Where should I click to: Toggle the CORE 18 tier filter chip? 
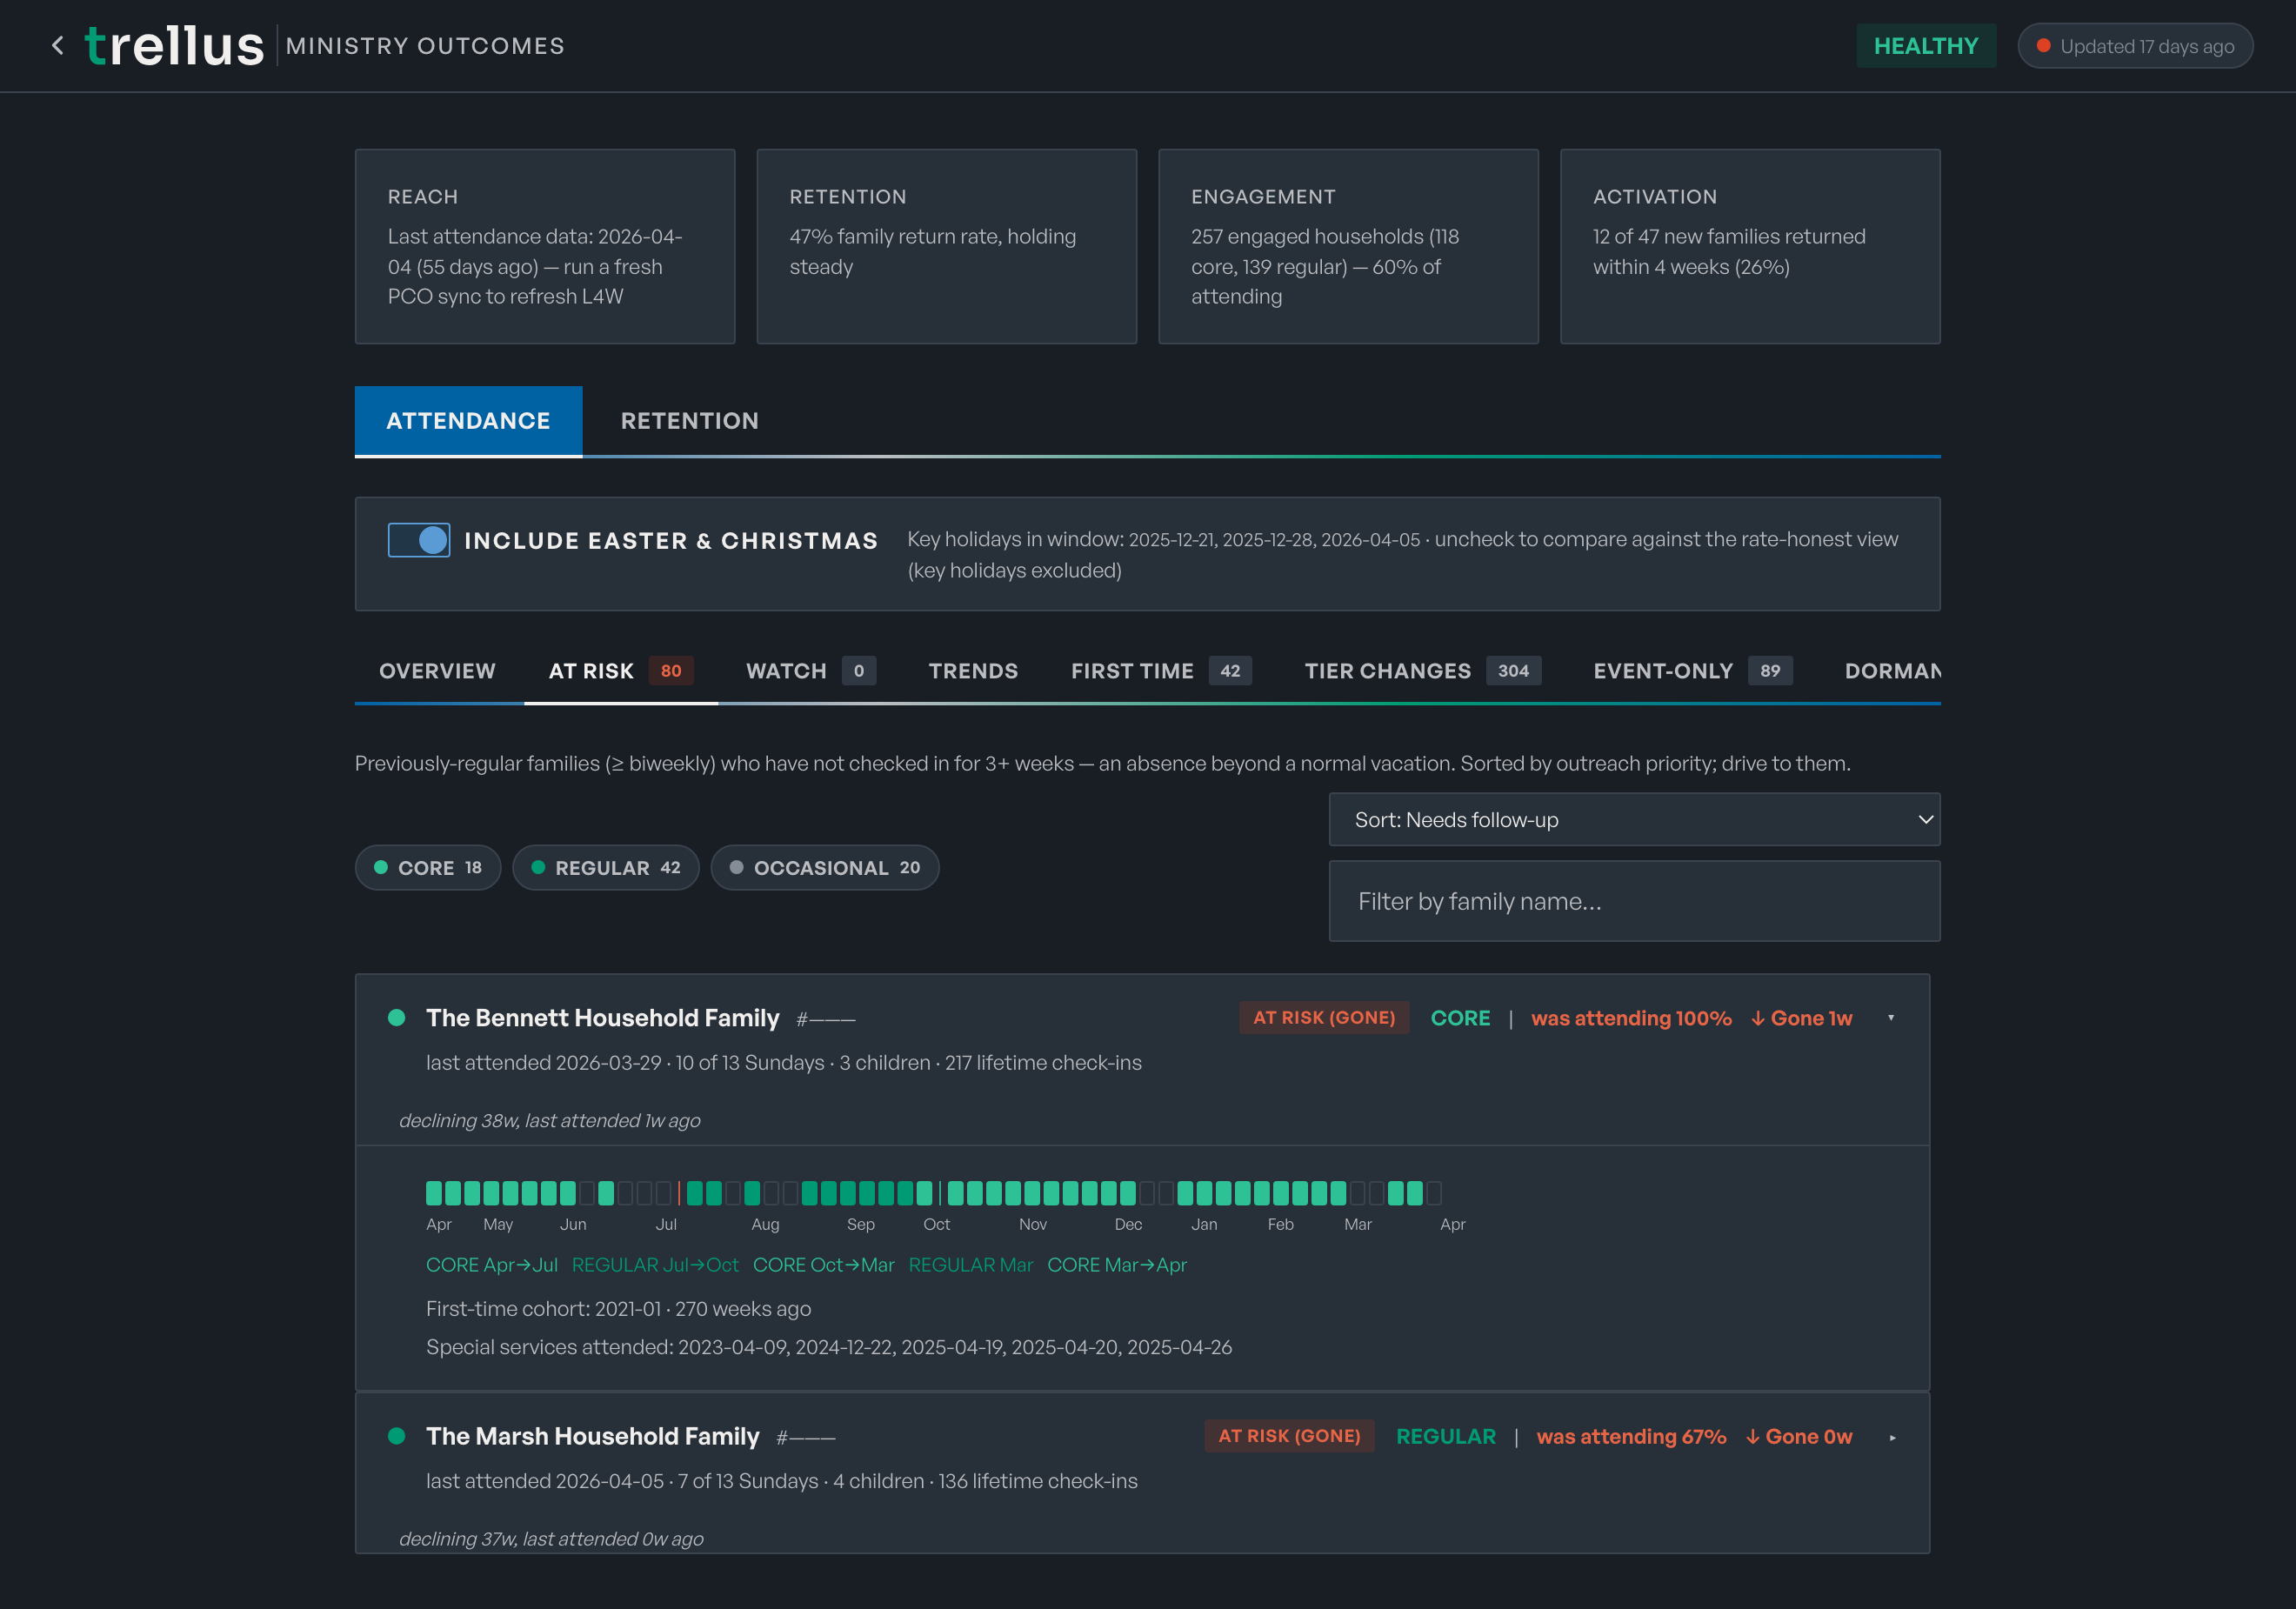tap(428, 868)
